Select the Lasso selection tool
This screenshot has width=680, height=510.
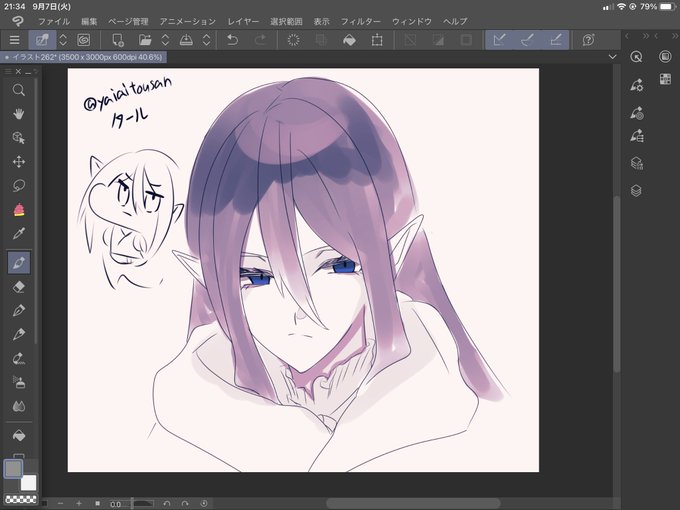[19, 186]
